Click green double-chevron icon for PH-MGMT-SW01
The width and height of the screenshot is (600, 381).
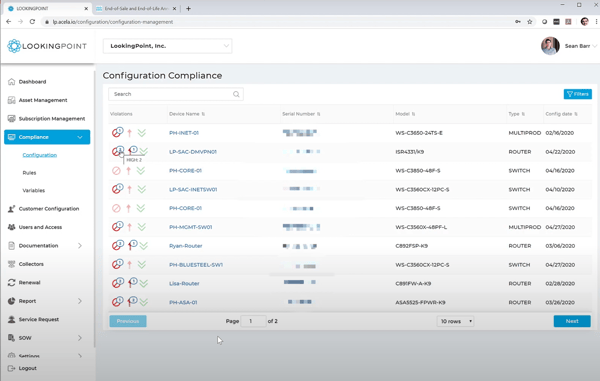pos(142,227)
